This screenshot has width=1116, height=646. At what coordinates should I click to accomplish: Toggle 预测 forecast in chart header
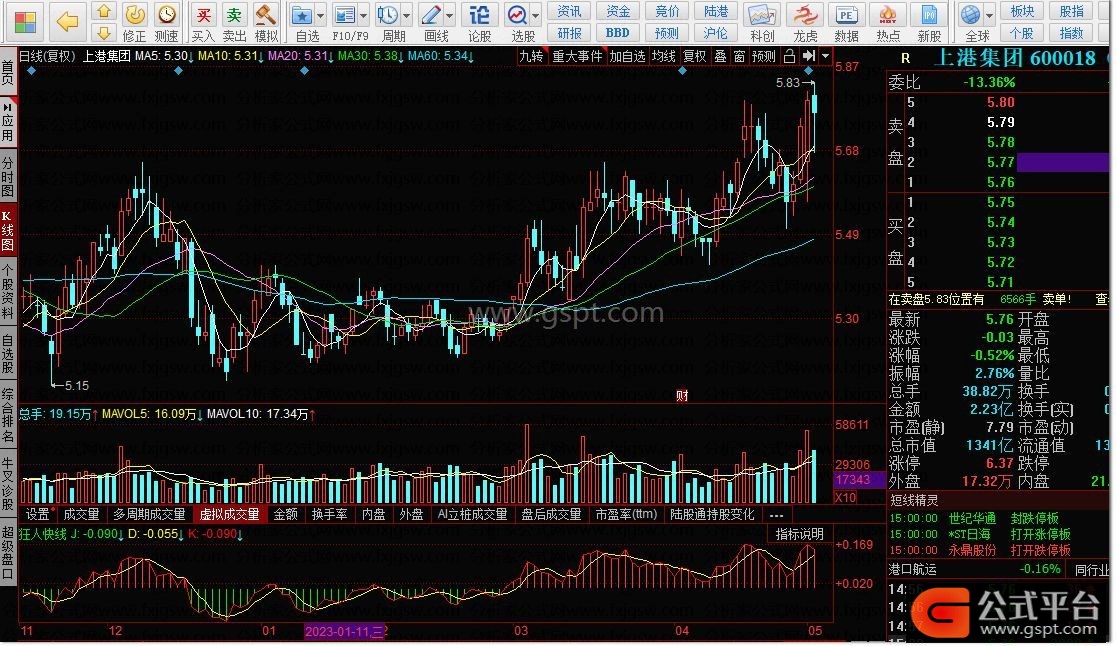coord(764,56)
